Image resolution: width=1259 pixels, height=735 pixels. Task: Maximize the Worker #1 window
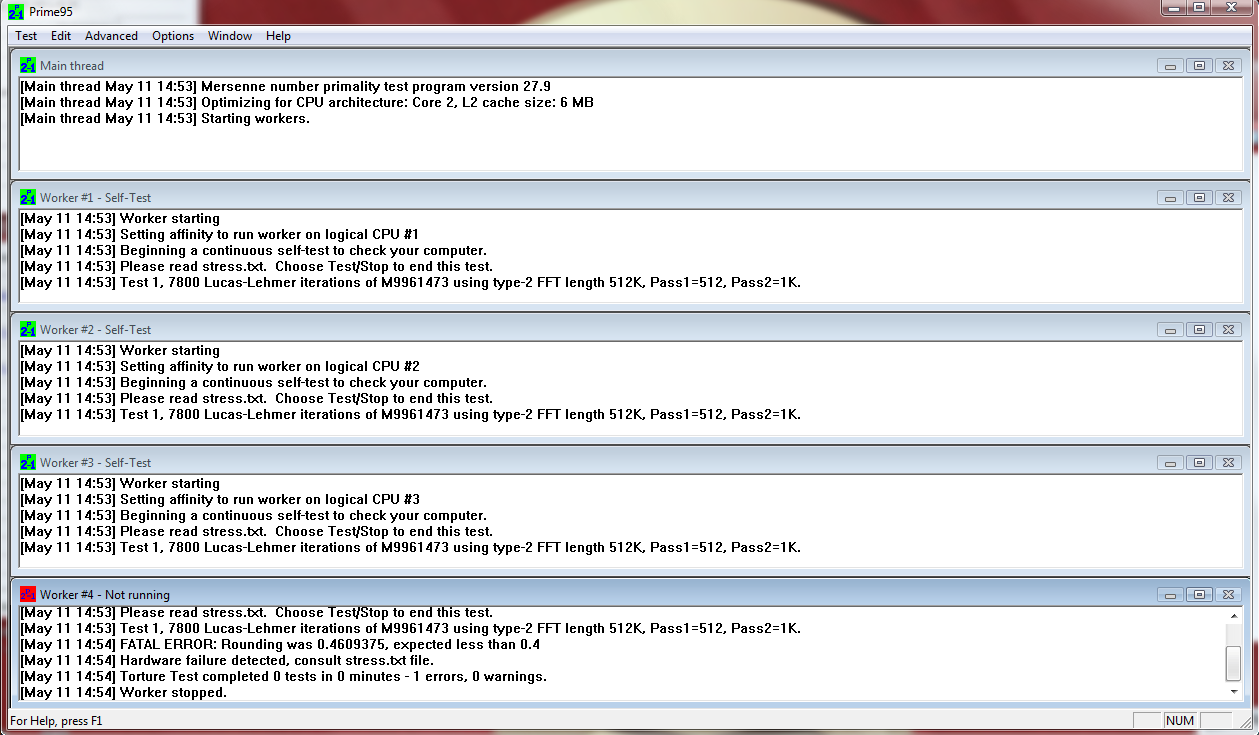point(1199,198)
